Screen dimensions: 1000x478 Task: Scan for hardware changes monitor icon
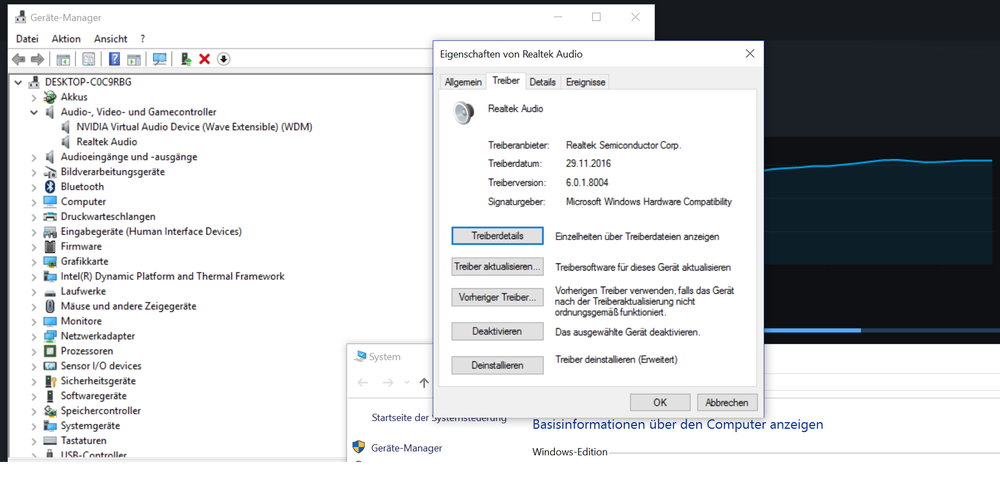pyautogui.click(x=159, y=59)
